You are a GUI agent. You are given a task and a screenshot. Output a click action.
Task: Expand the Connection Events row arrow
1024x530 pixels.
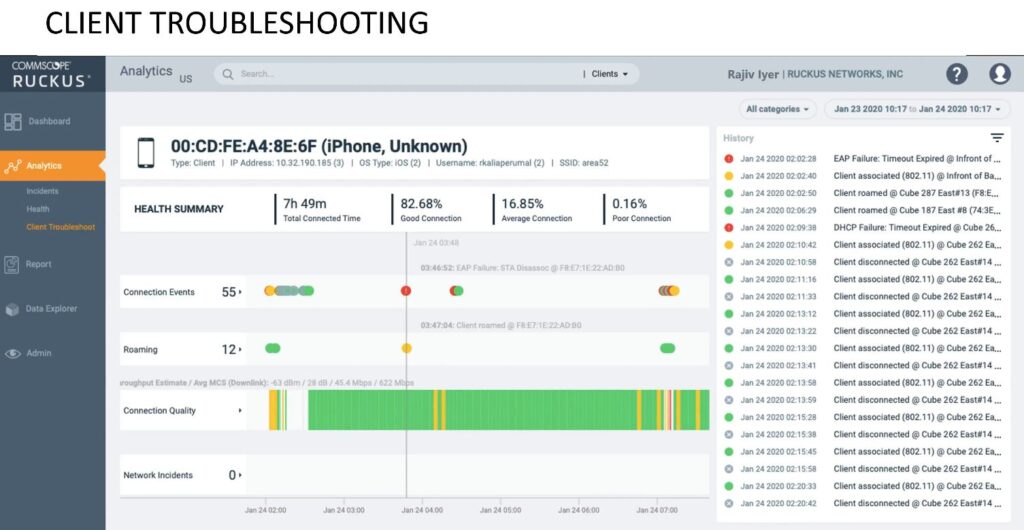tap(240, 292)
